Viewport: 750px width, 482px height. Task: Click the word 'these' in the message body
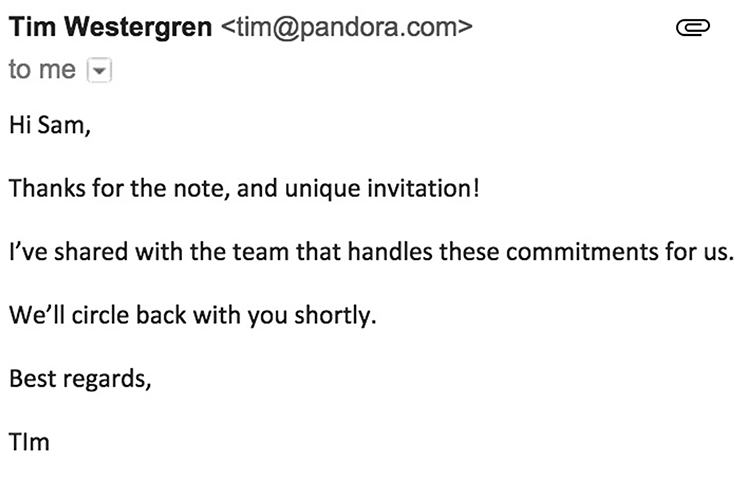click(469, 252)
